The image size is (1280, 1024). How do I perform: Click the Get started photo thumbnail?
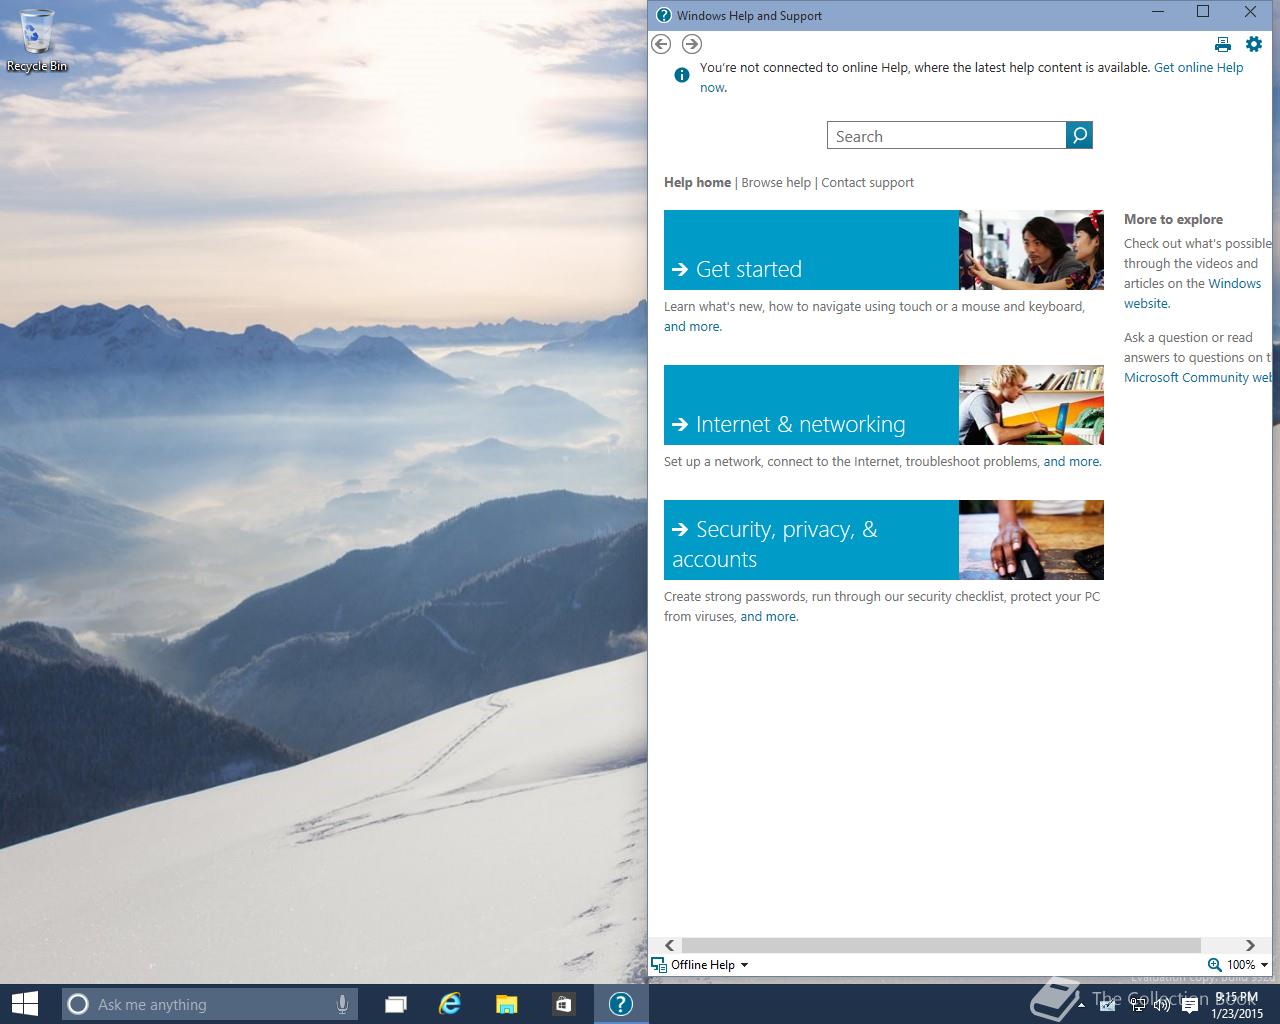(1031, 250)
